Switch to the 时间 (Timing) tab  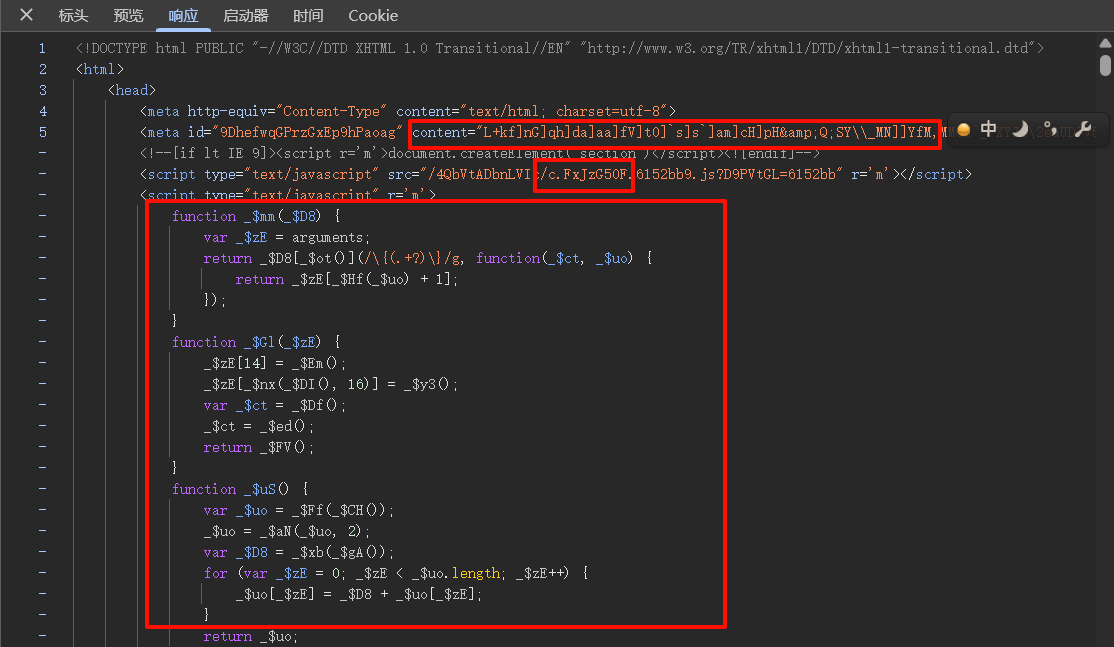click(x=308, y=16)
